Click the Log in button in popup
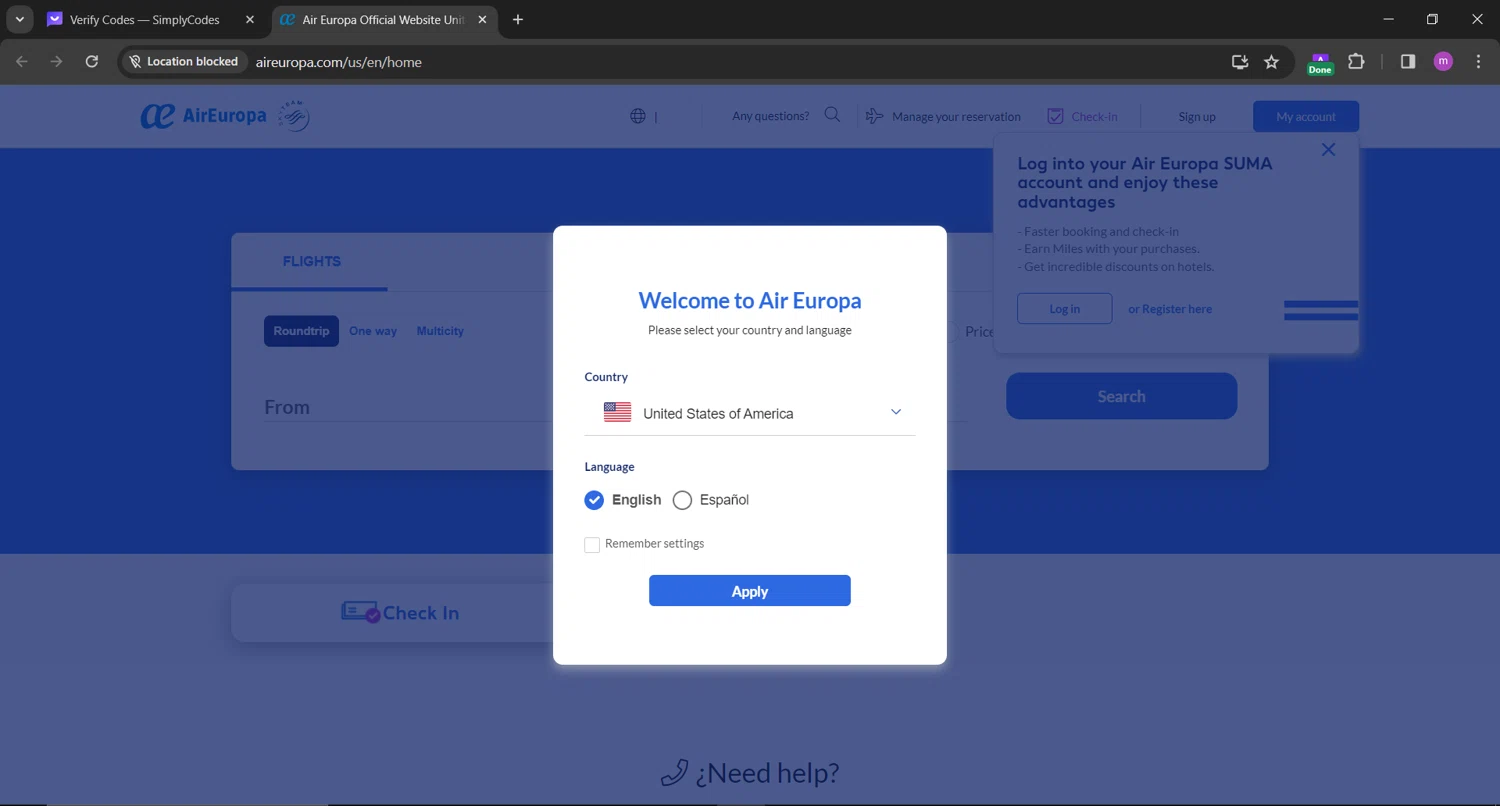Viewport: 1500px width, 806px height. (1064, 309)
